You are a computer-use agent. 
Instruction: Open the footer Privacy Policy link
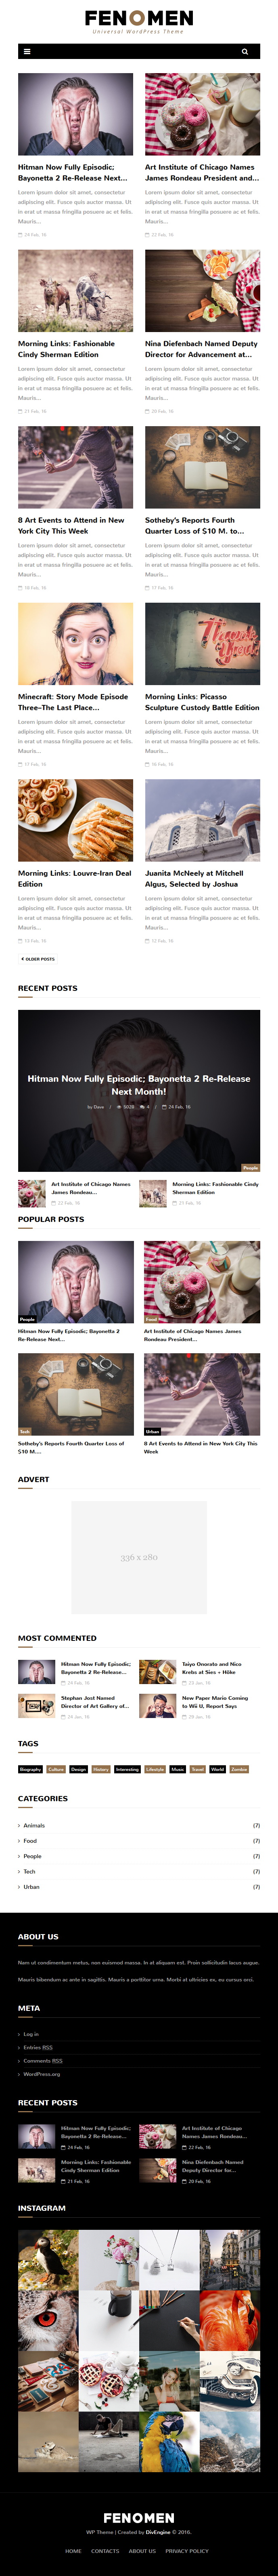click(187, 2550)
